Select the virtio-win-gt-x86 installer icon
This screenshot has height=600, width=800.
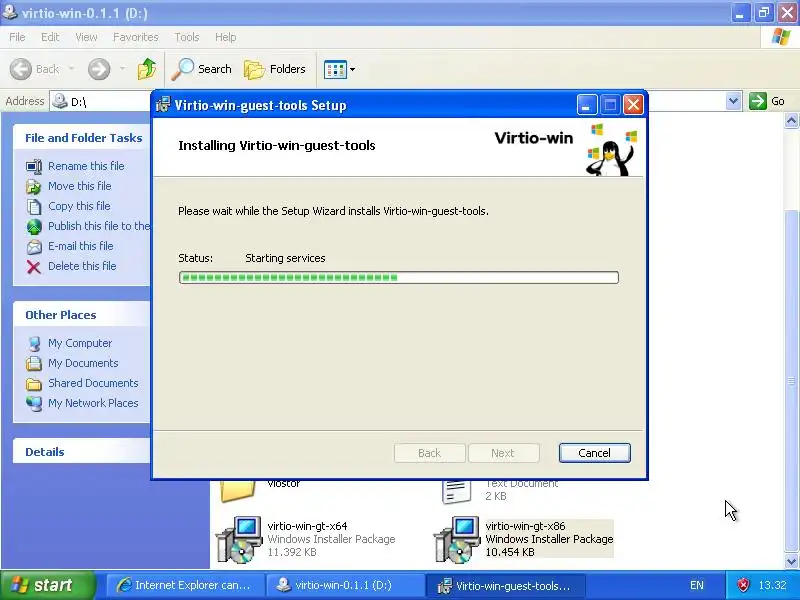pos(457,539)
